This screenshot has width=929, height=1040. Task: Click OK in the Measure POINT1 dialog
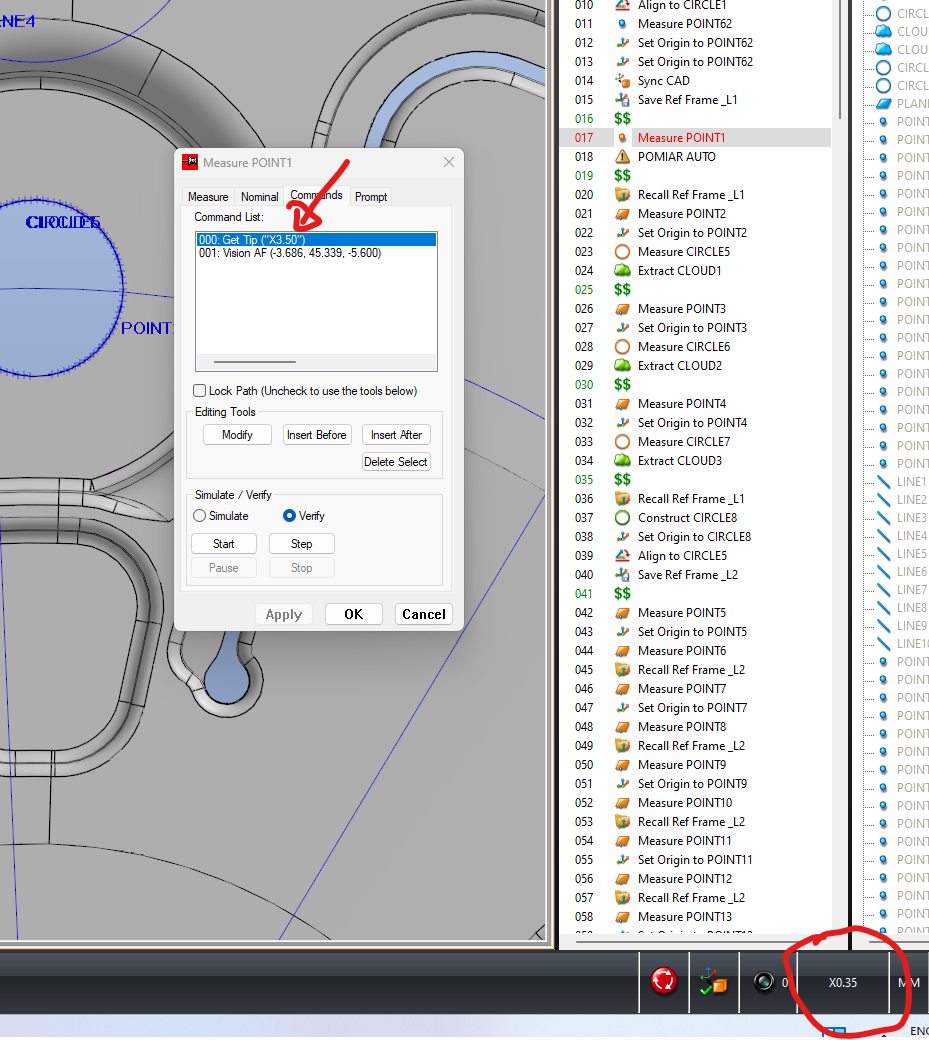(x=353, y=614)
